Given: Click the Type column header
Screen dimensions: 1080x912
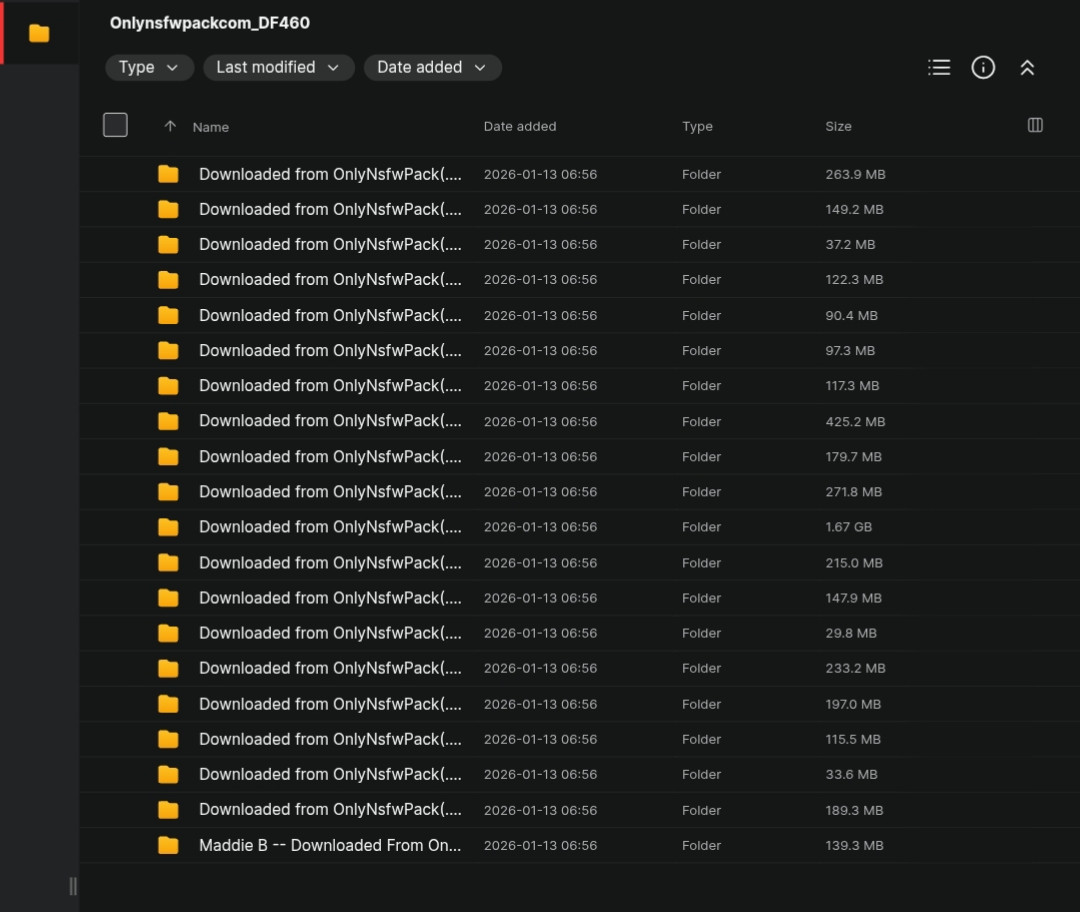Looking at the screenshot, I should (697, 126).
